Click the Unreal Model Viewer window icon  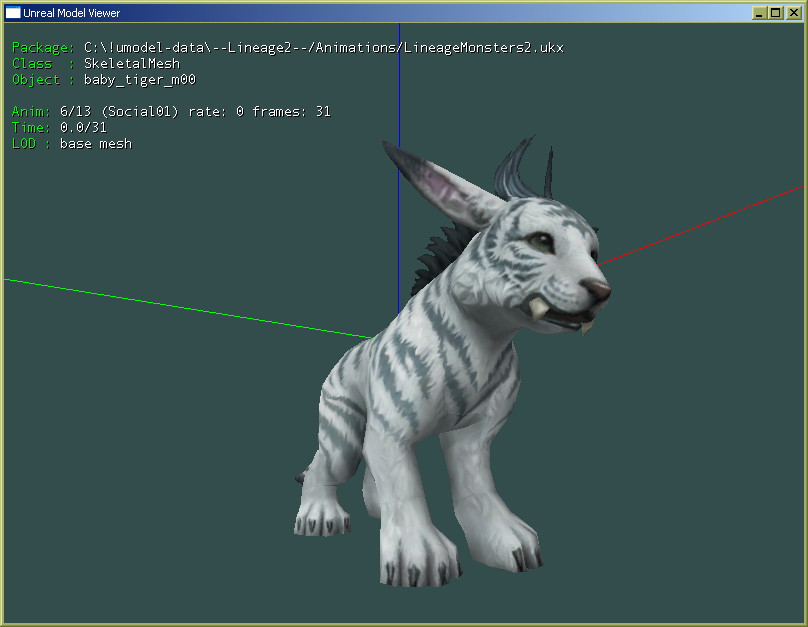click(x=13, y=12)
